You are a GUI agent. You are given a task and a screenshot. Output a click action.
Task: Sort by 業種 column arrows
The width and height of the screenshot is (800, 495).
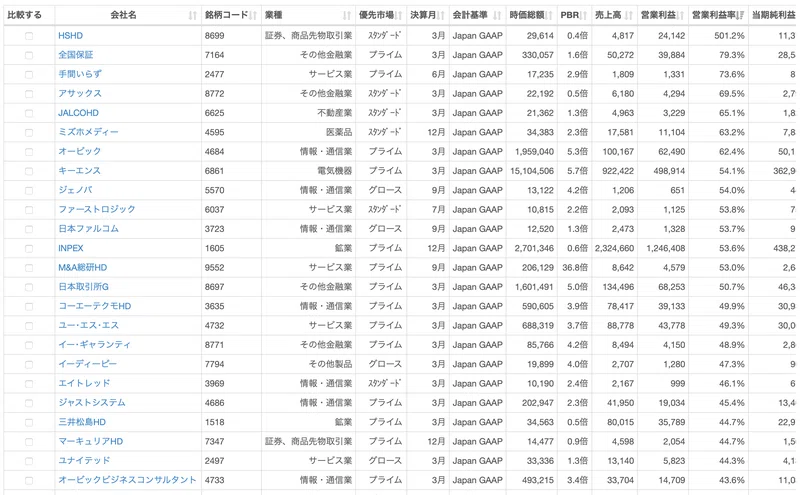(347, 15)
